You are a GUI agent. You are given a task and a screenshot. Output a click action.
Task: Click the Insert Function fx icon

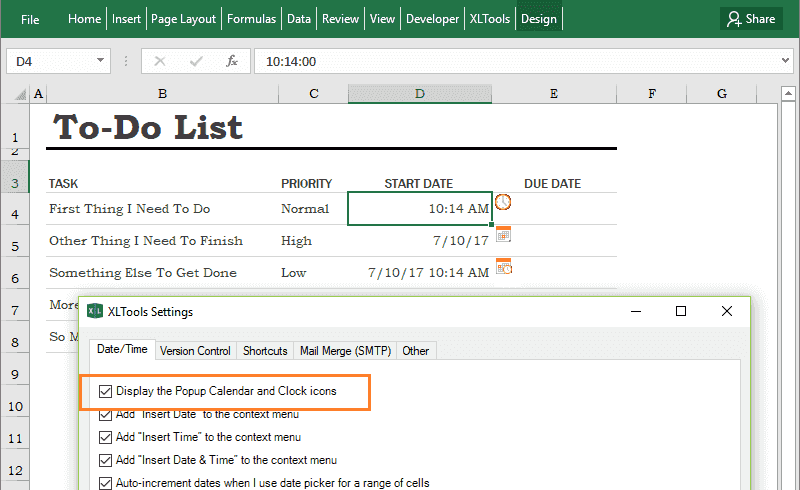232,61
